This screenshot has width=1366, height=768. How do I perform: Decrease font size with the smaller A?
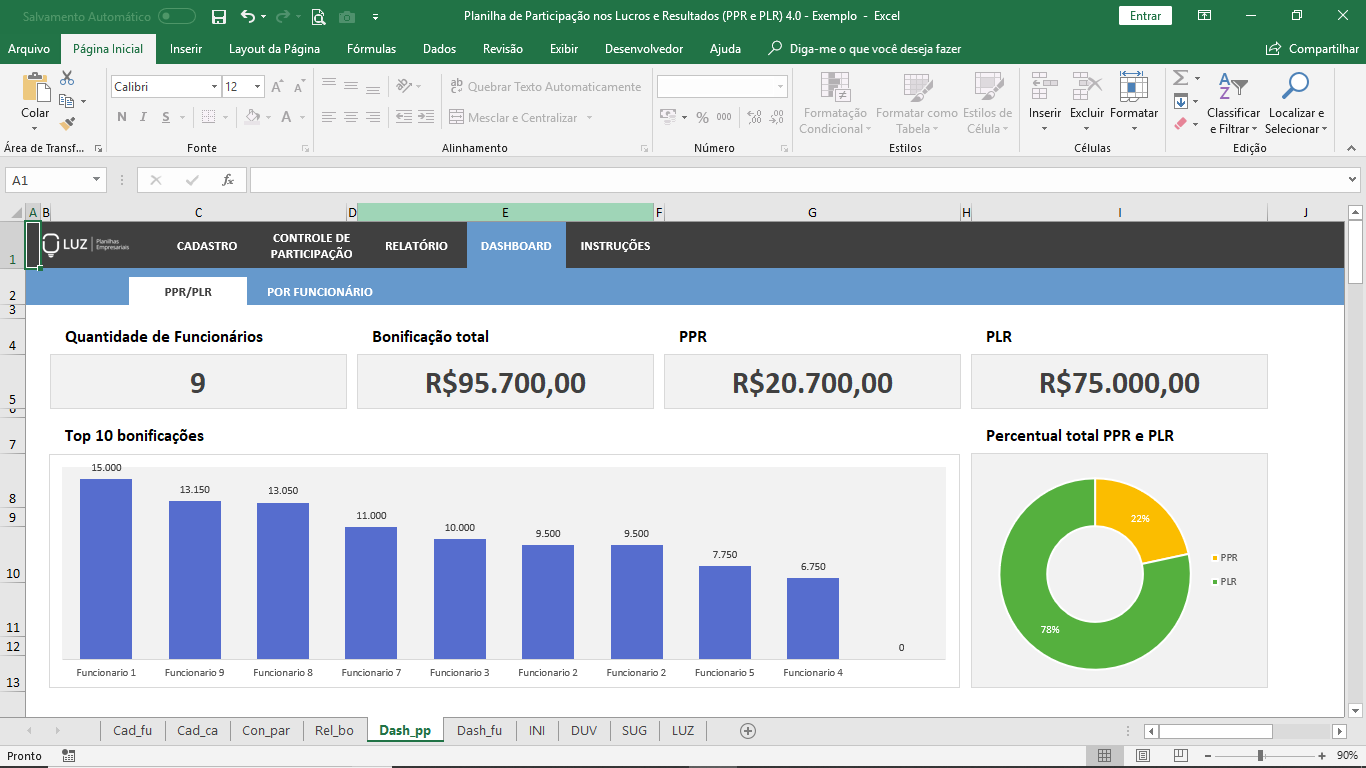coord(301,87)
